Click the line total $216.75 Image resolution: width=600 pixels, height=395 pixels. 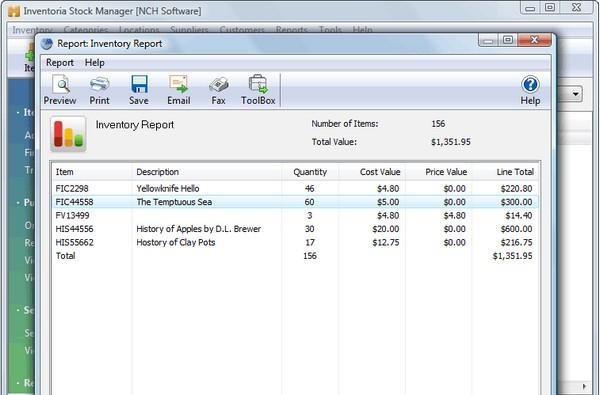516,242
